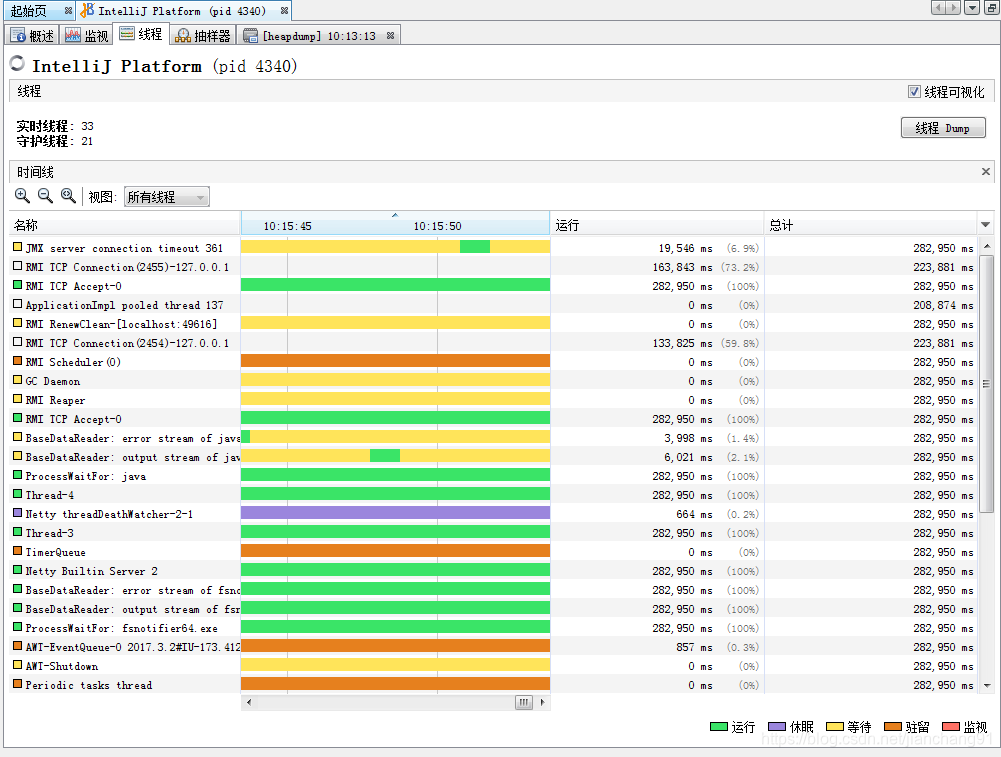Click the vertical scrollbar thumb of thread list
This screenshot has height=757, width=1001.
987,384
